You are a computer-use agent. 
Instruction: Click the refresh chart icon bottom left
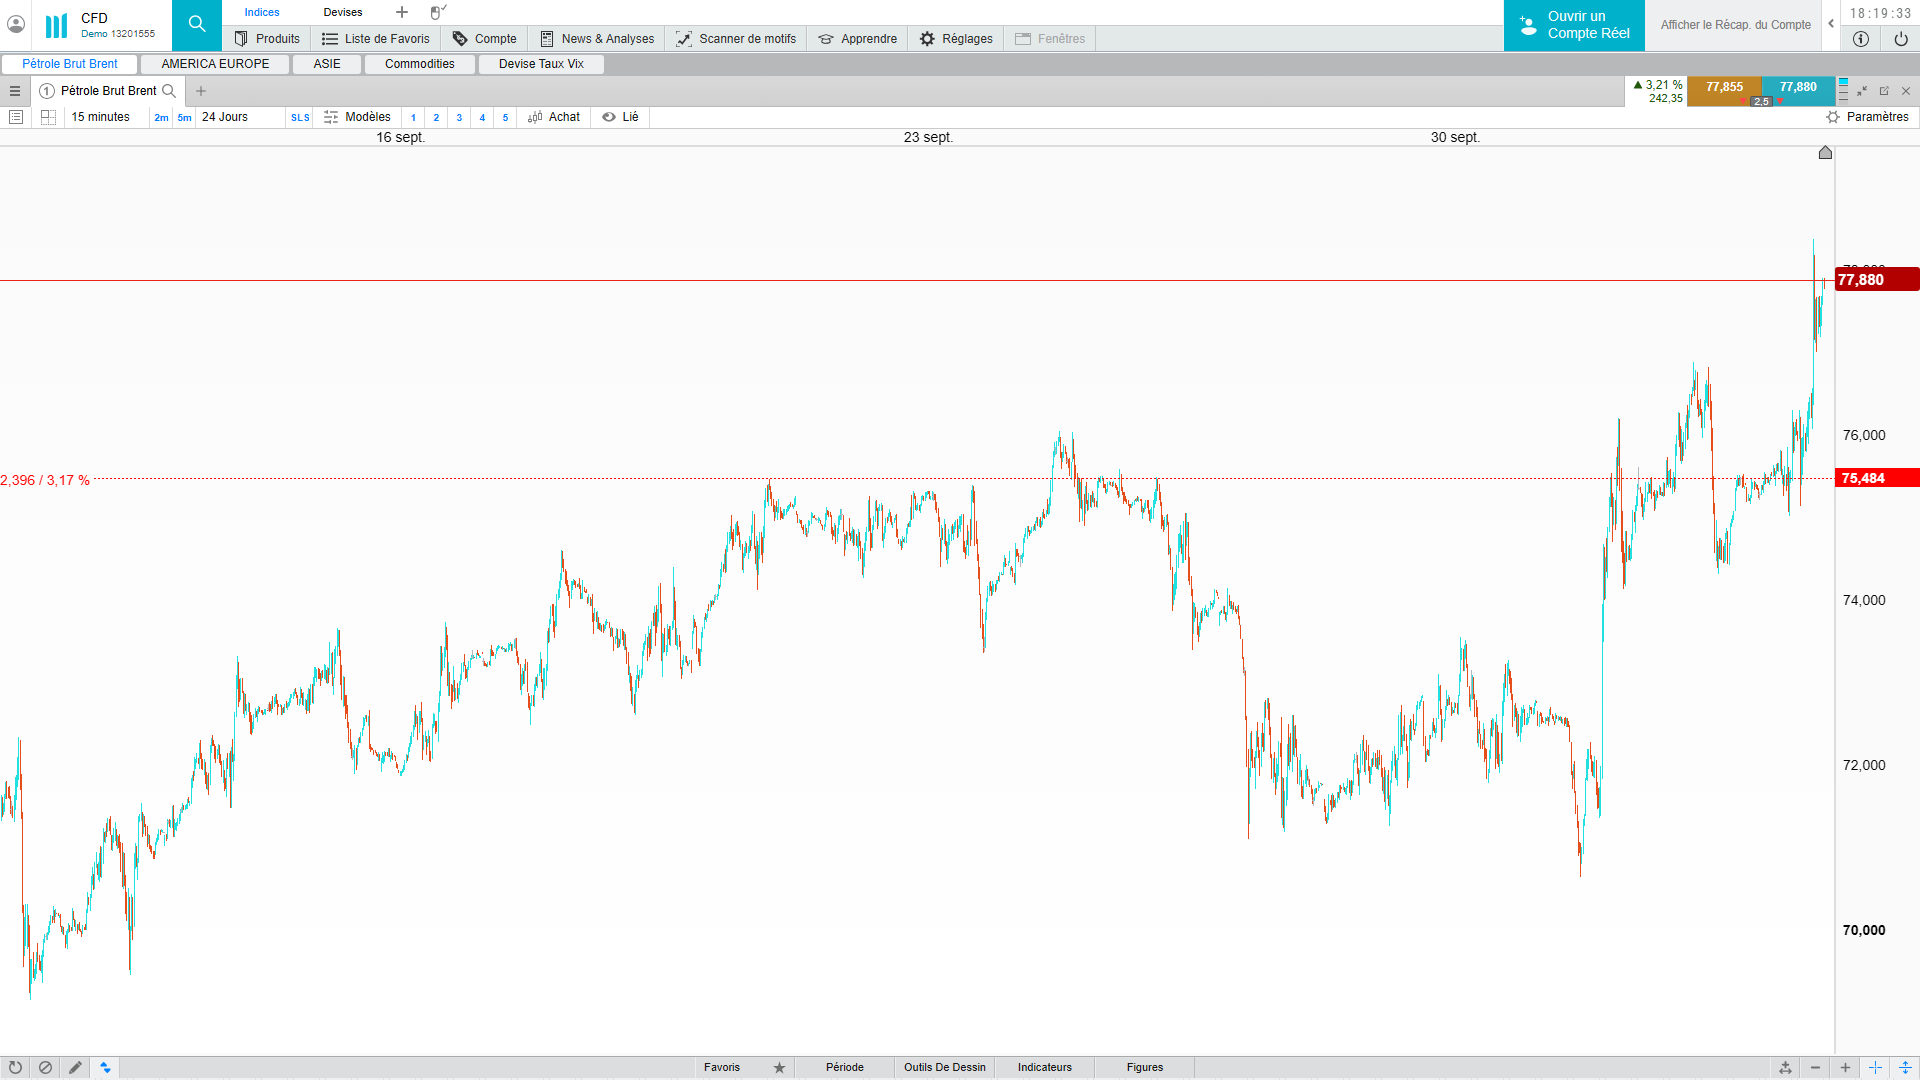pos(15,1067)
